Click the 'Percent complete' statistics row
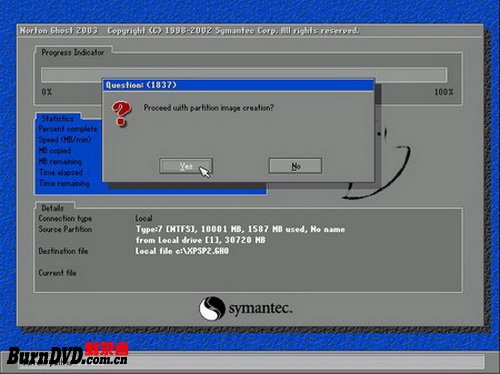Image resolution: width=500 pixels, height=374 pixels. pos(68,129)
